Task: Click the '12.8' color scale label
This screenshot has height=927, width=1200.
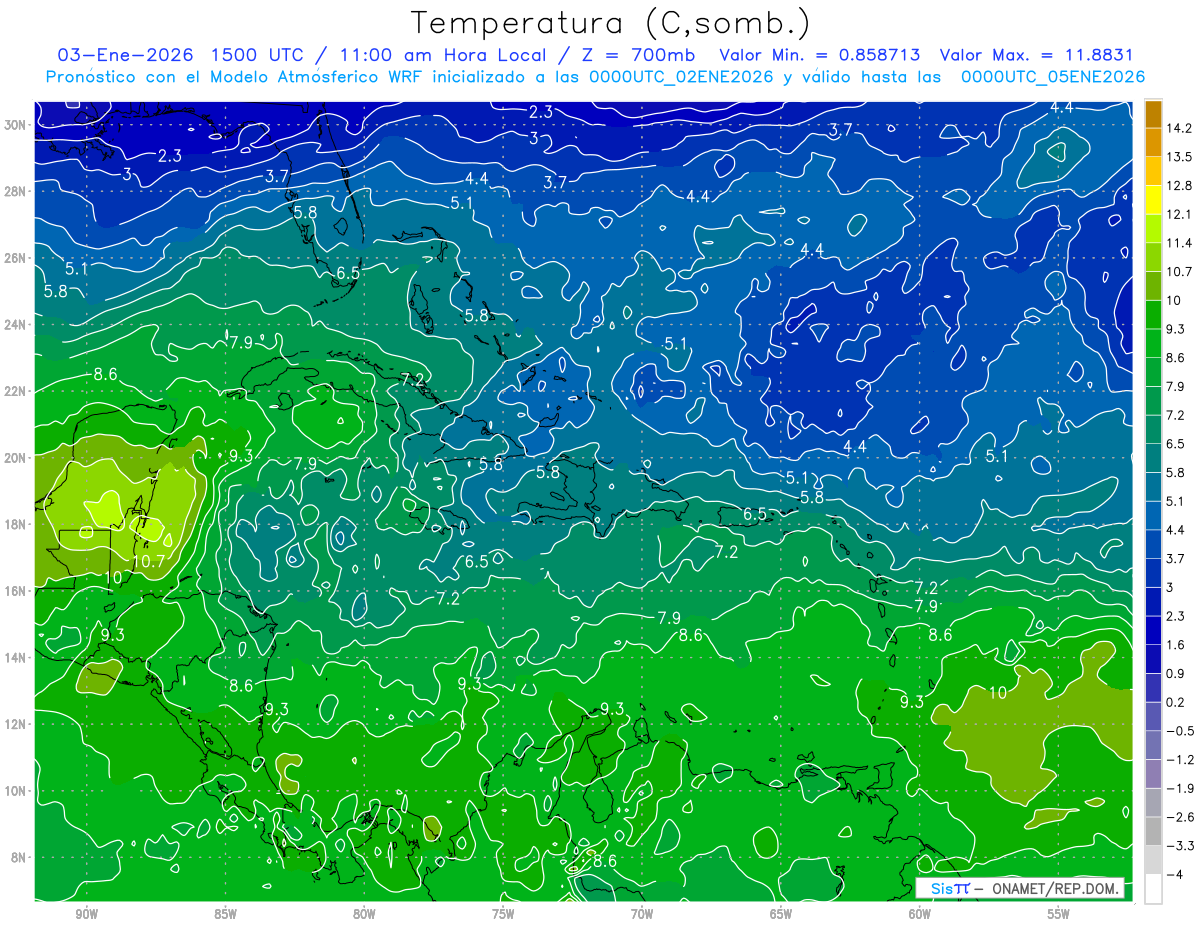Action: click(1180, 186)
